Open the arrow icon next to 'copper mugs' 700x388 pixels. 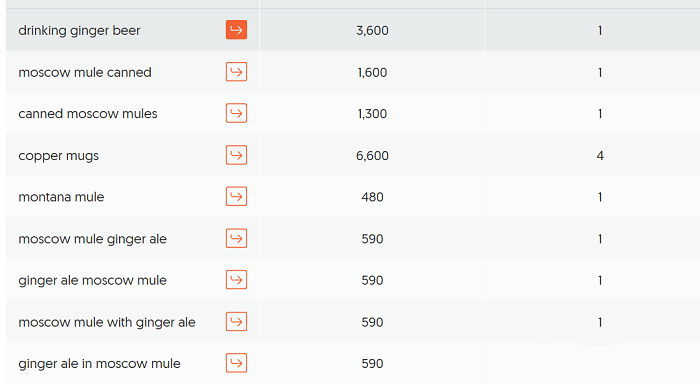coord(236,155)
